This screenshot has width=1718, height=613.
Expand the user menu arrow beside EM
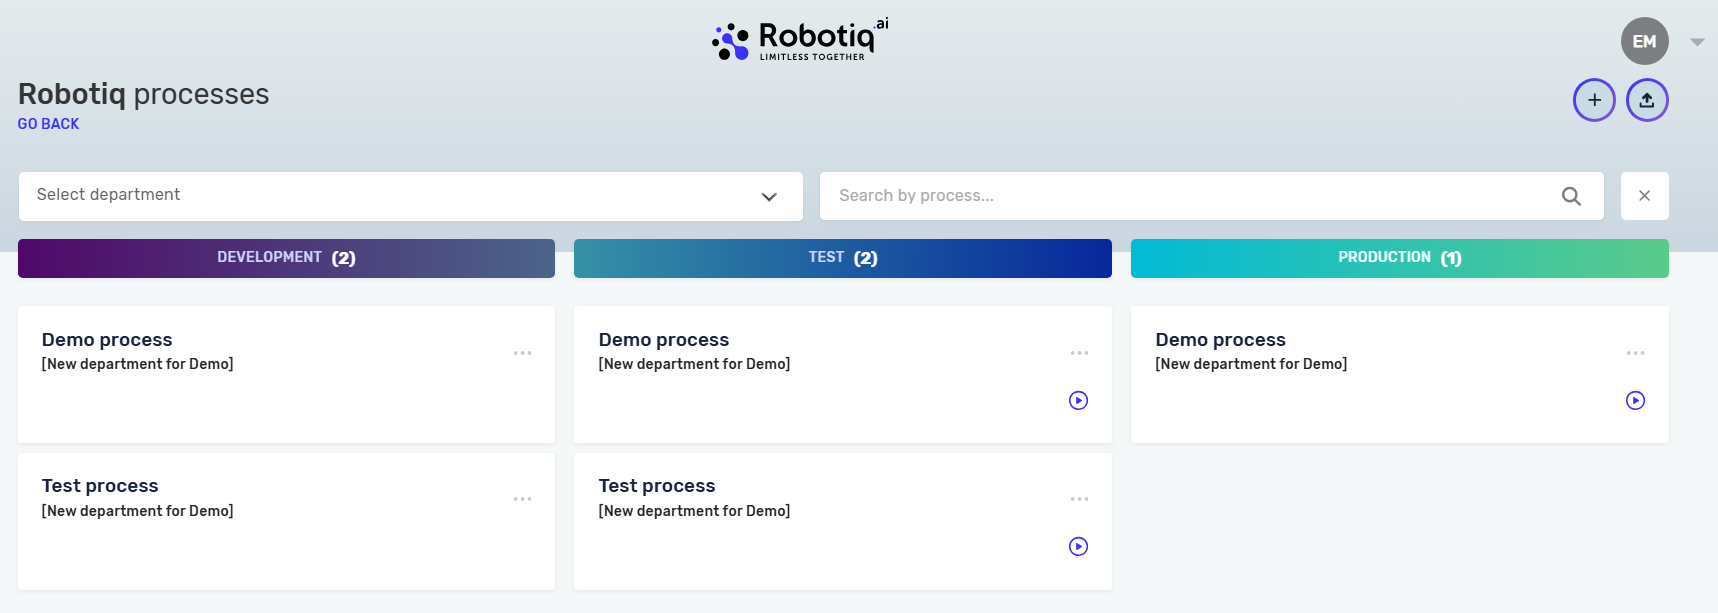click(1697, 42)
